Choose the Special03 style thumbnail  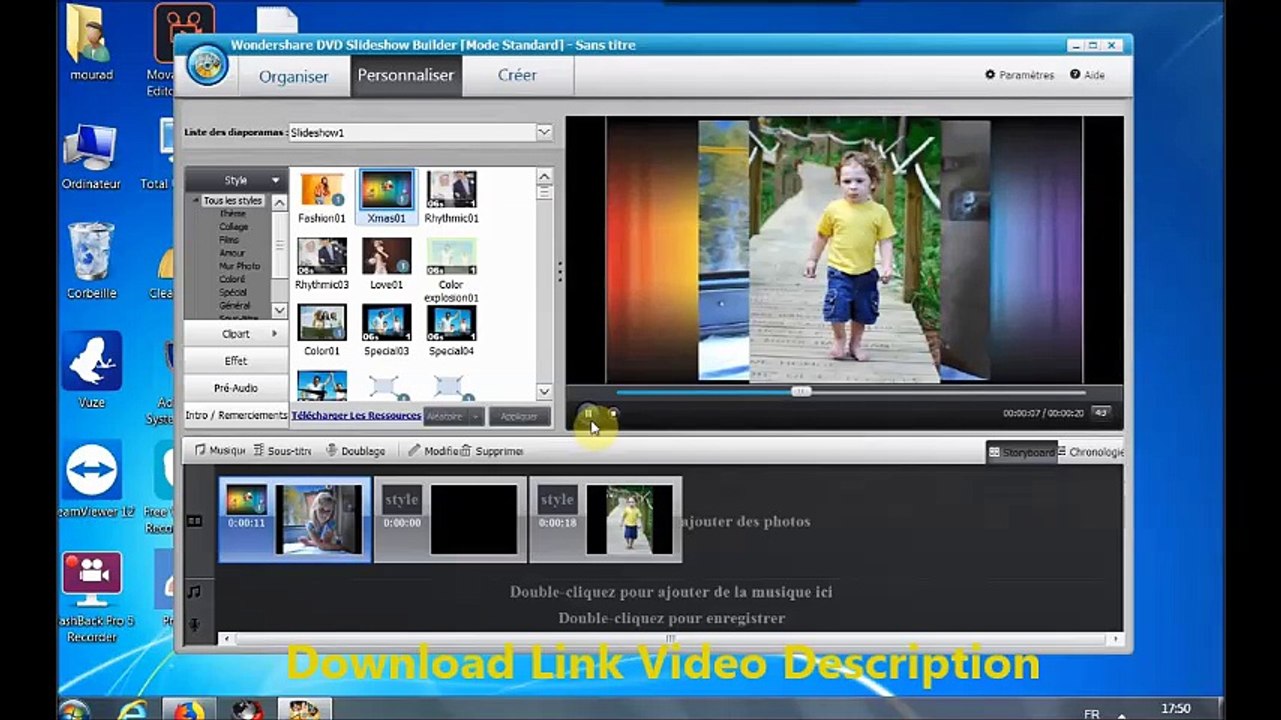coord(386,330)
